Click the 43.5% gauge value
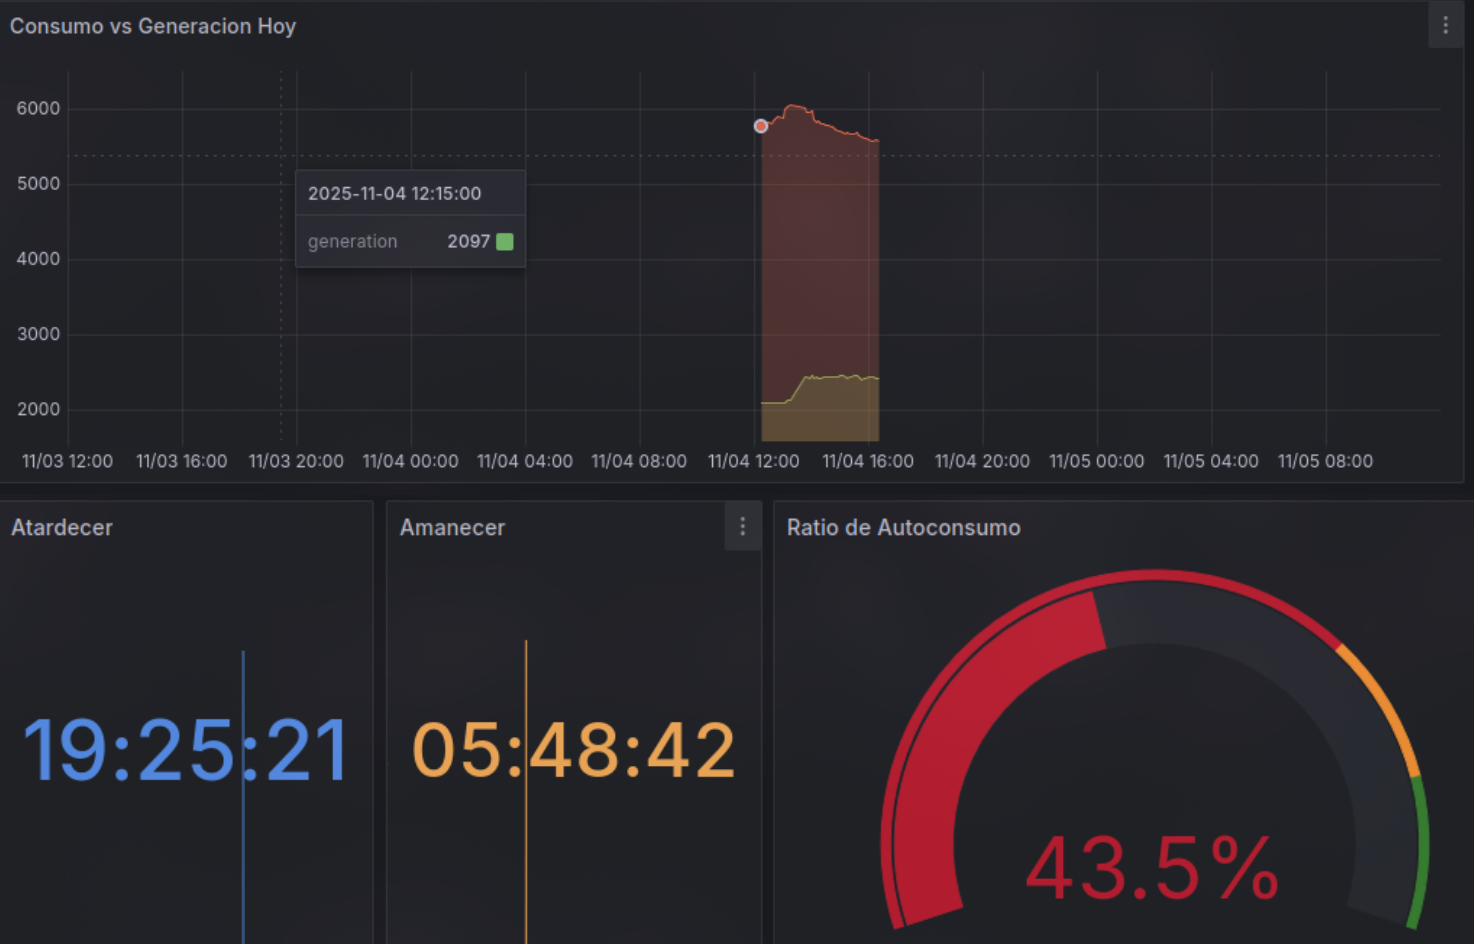Viewport: 1474px width, 944px height. coord(1150,866)
